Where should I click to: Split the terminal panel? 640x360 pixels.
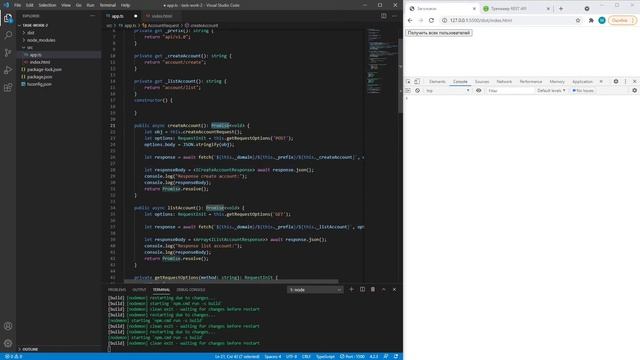click(362, 289)
